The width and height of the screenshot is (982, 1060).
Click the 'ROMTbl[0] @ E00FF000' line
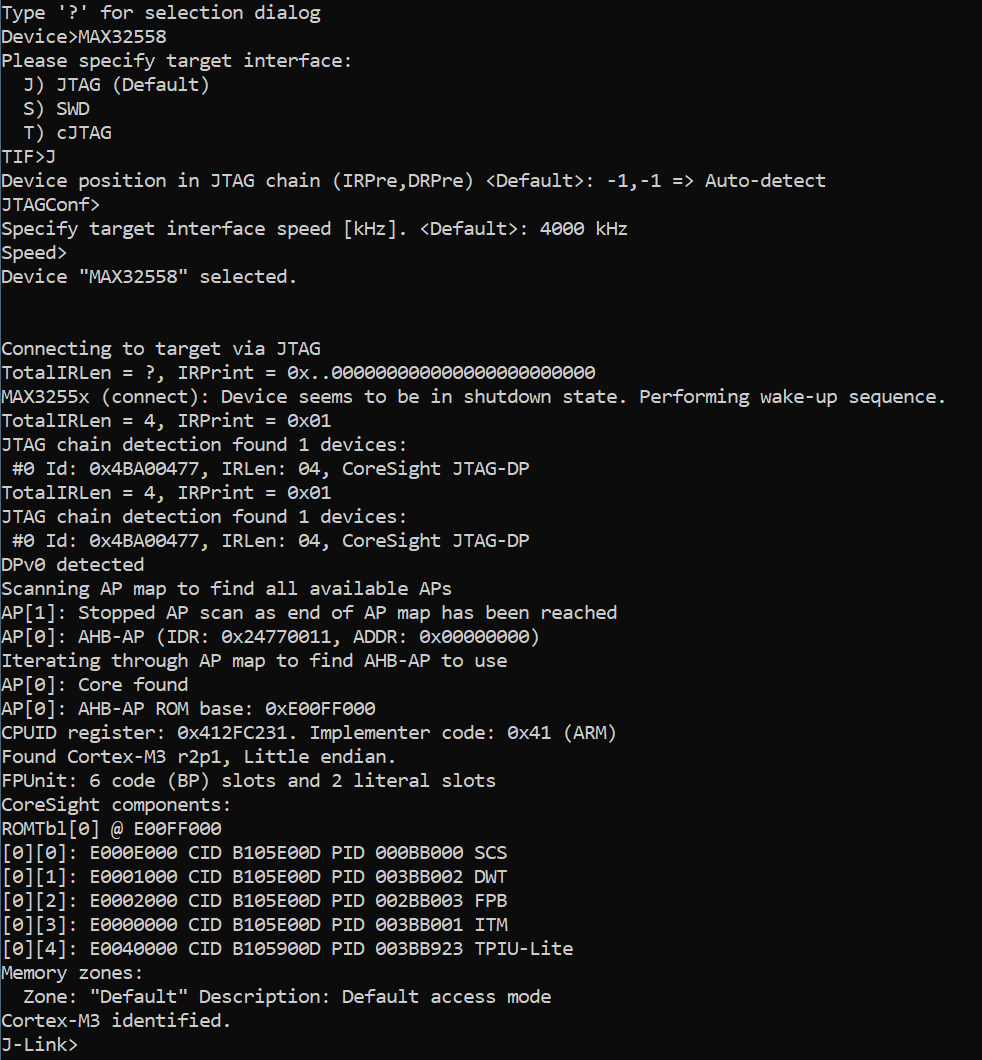pyautogui.click(x=111, y=829)
